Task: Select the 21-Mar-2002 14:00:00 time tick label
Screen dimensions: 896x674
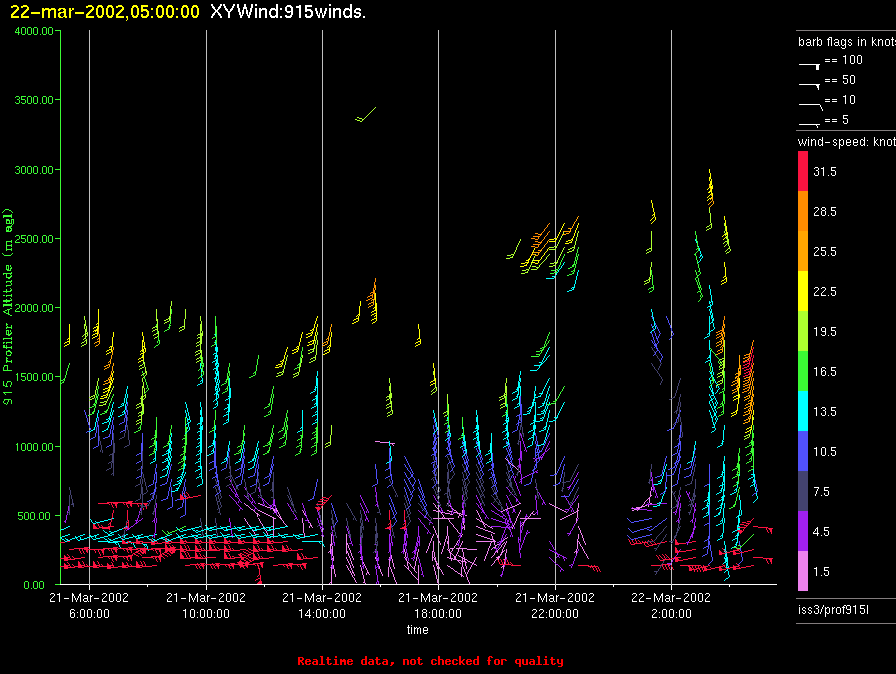Action: 322,603
